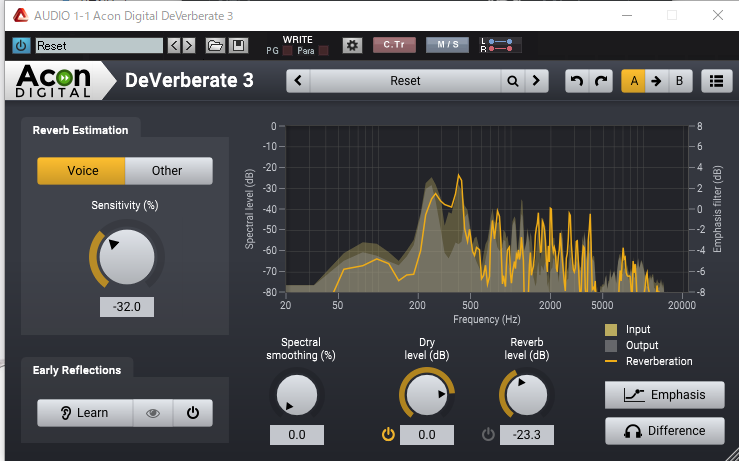Select Other reverb estimation mode
Screen dimensions: 739x461
pos(169,171)
